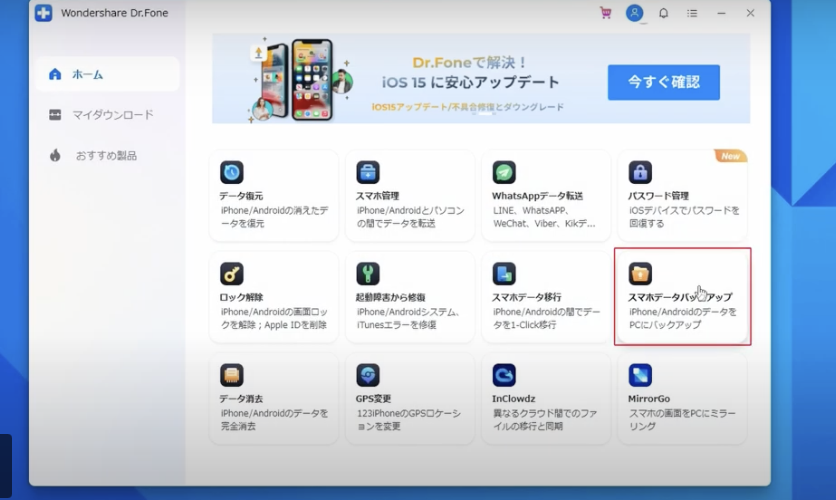Screen dimensions: 836x500
Task: Open the パスワード管理 lock icon
Action: tap(640, 172)
